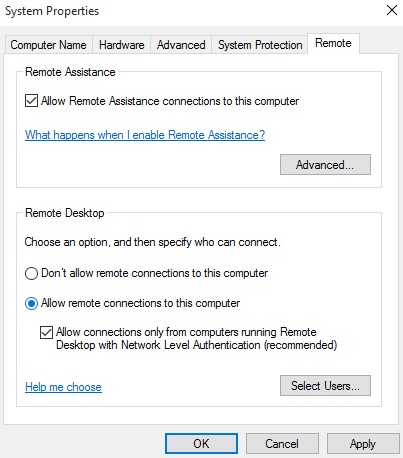Open What happens when I enable Remote Assistance link
The width and height of the screenshot is (403, 458).
pyautogui.click(x=145, y=135)
